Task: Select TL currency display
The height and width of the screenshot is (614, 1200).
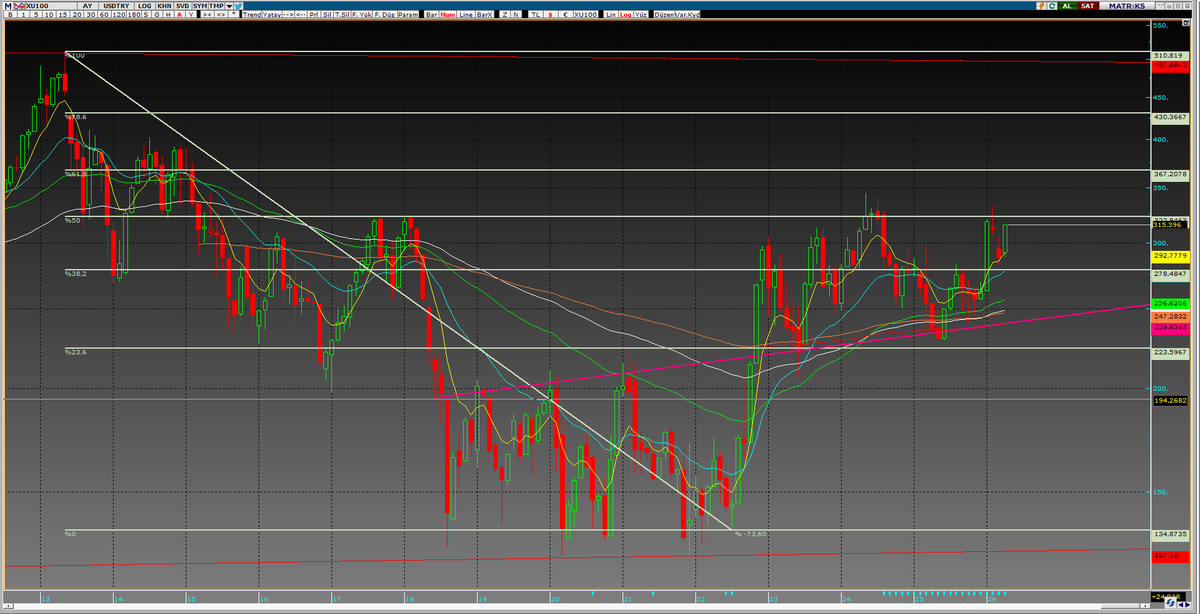Action: pyautogui.click(x=535, y=15)
